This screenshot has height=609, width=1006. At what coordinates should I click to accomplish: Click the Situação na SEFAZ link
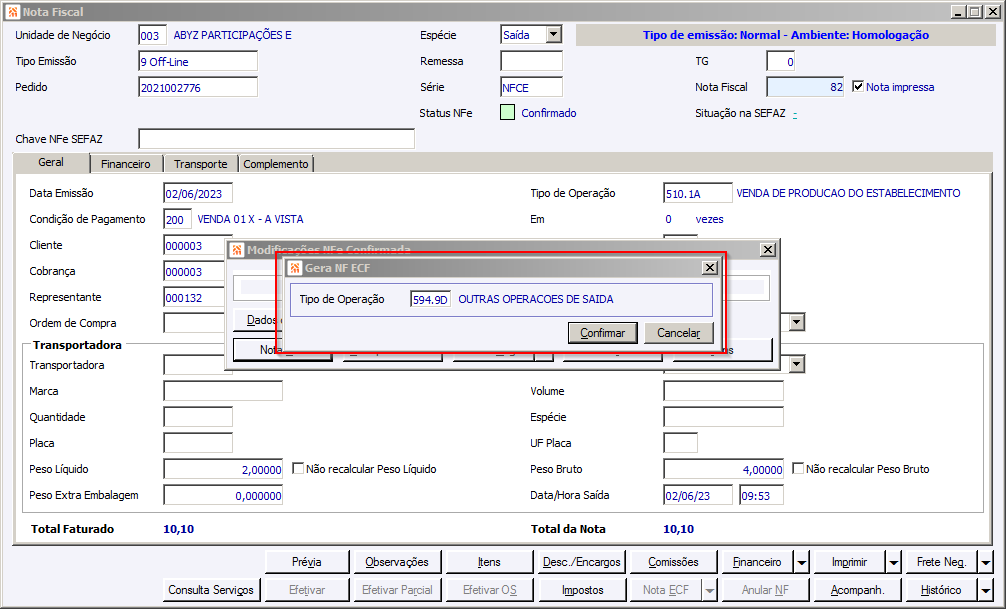pyautogui.click(x=795, y=113)
